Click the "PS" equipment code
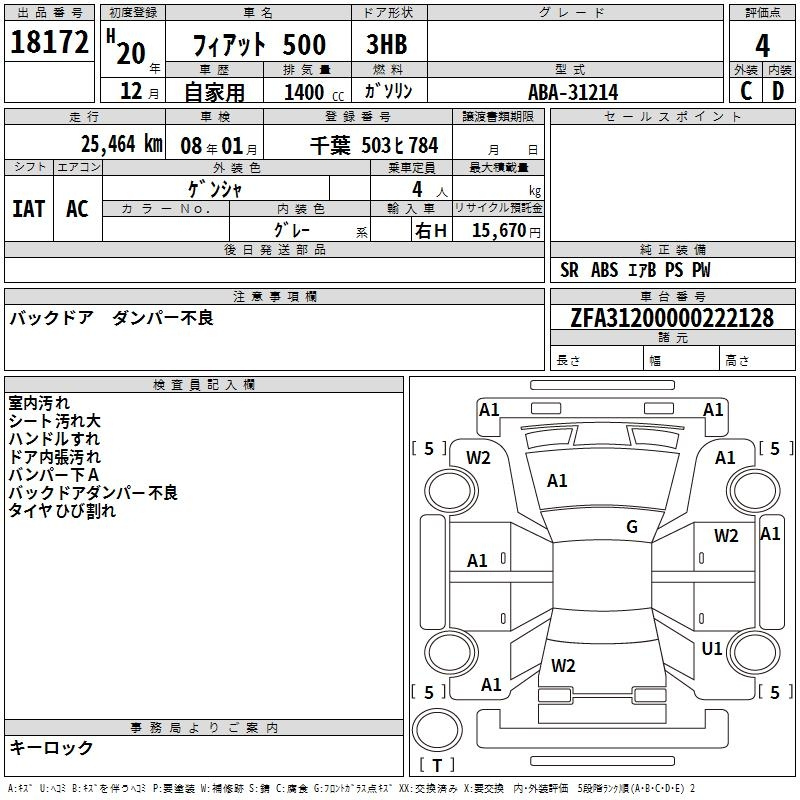This screenshot has width=800, height=800. 674,270
